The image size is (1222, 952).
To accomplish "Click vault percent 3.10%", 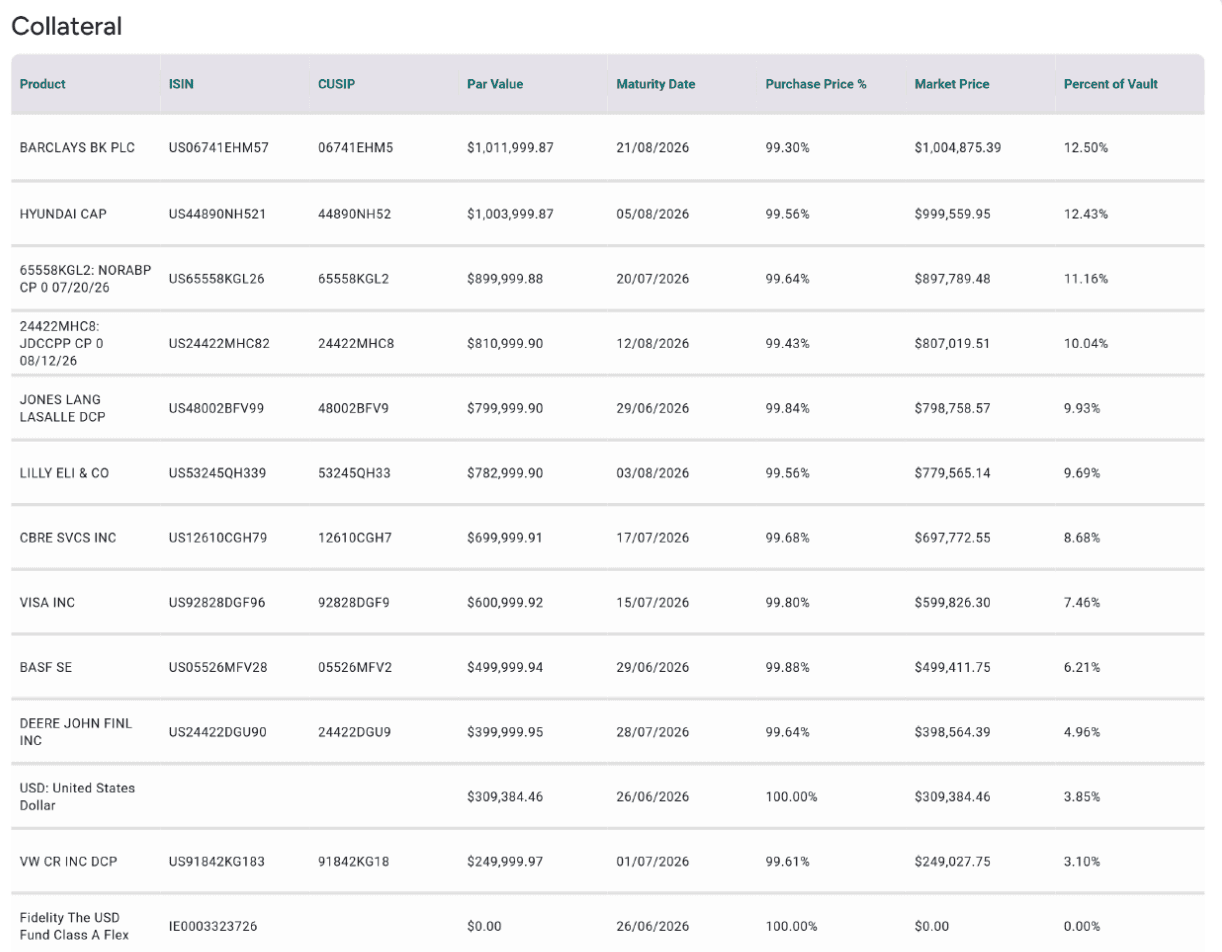I will point(1083,862).
